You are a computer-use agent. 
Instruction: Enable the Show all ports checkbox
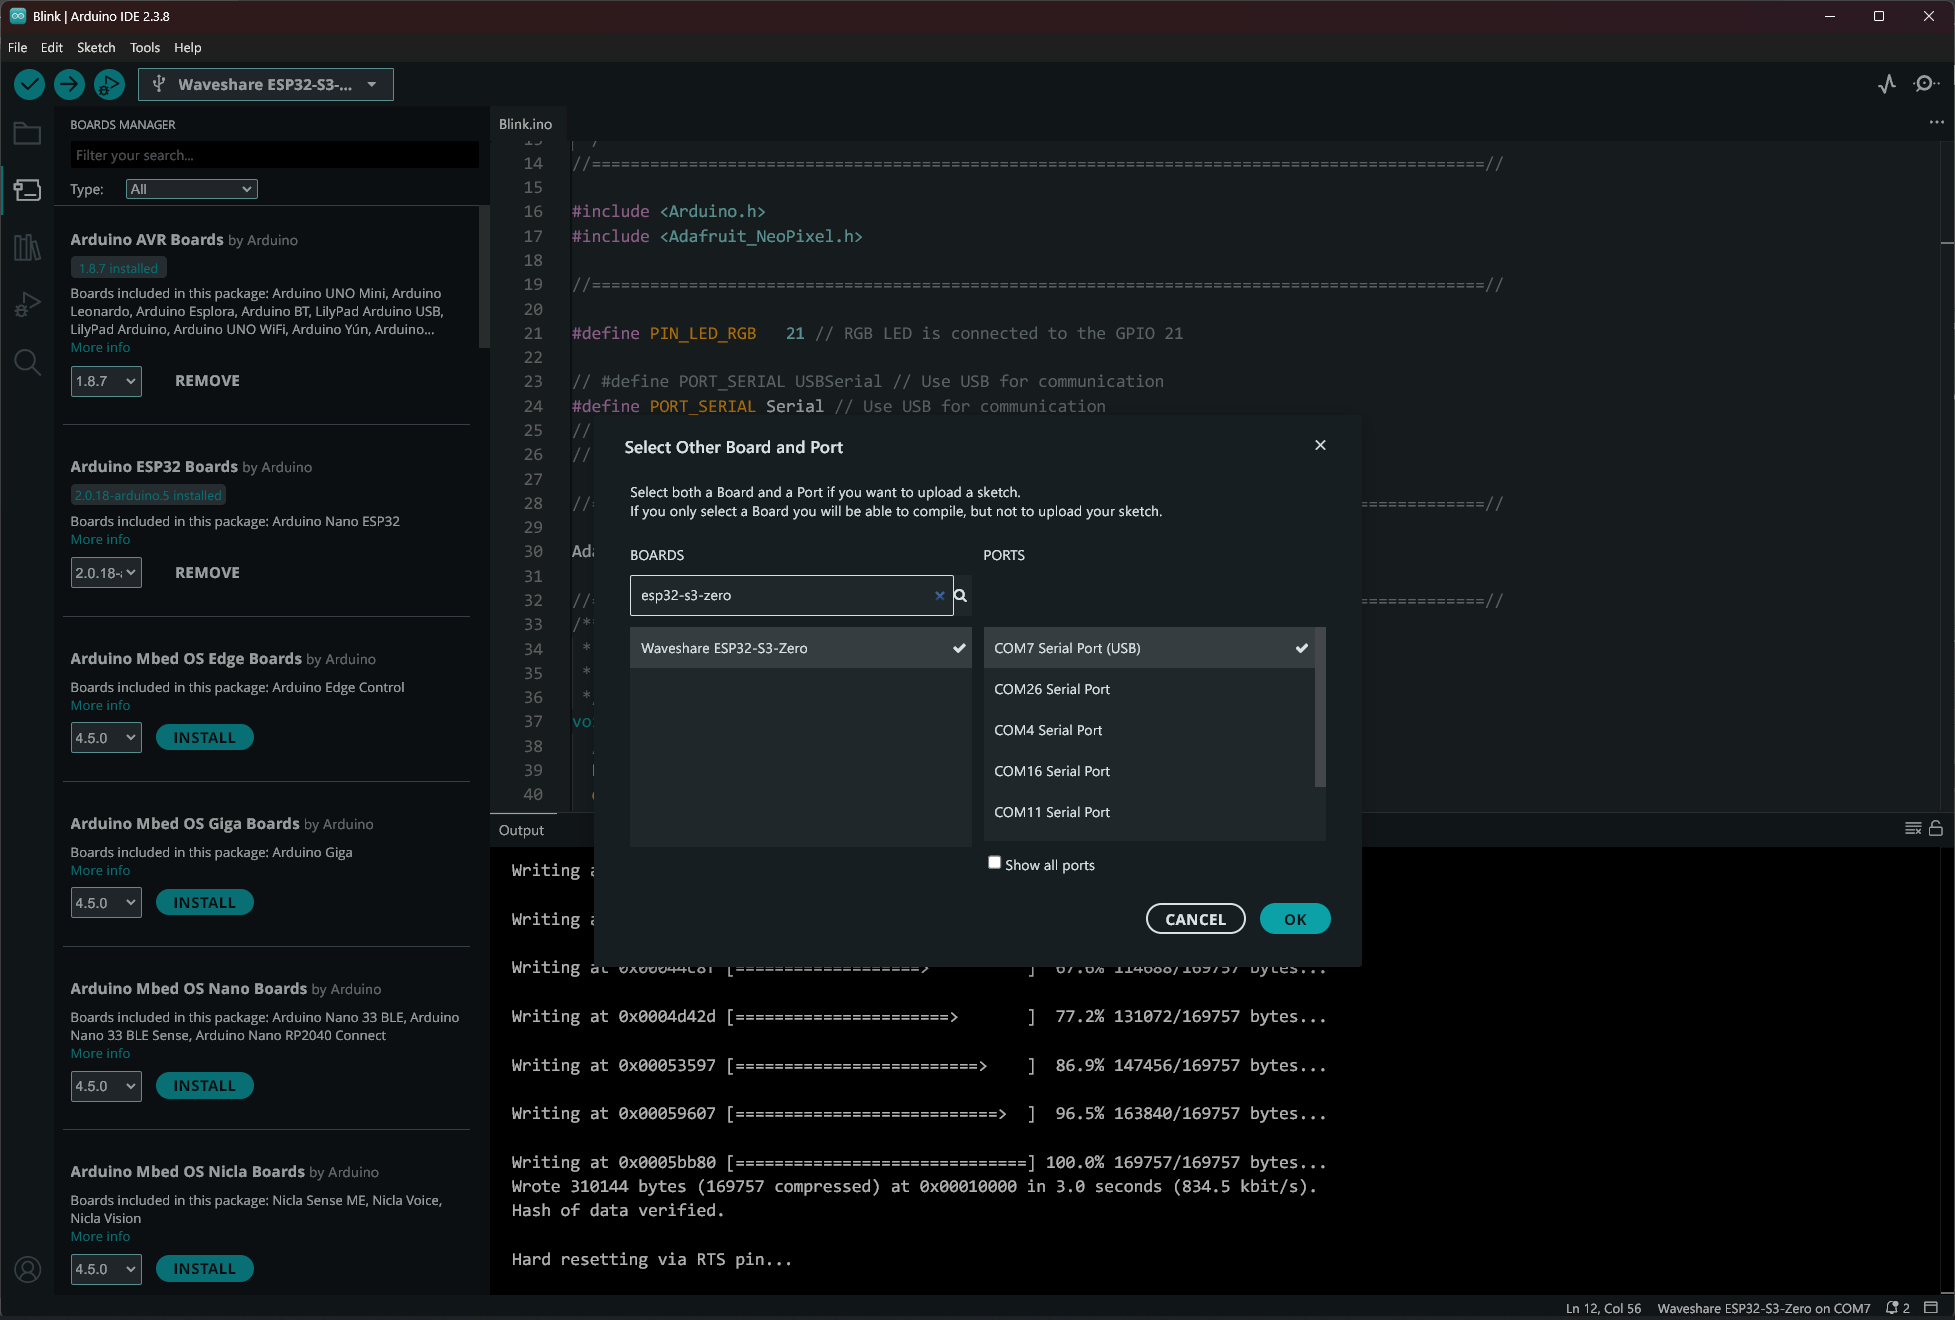point(994,863)
